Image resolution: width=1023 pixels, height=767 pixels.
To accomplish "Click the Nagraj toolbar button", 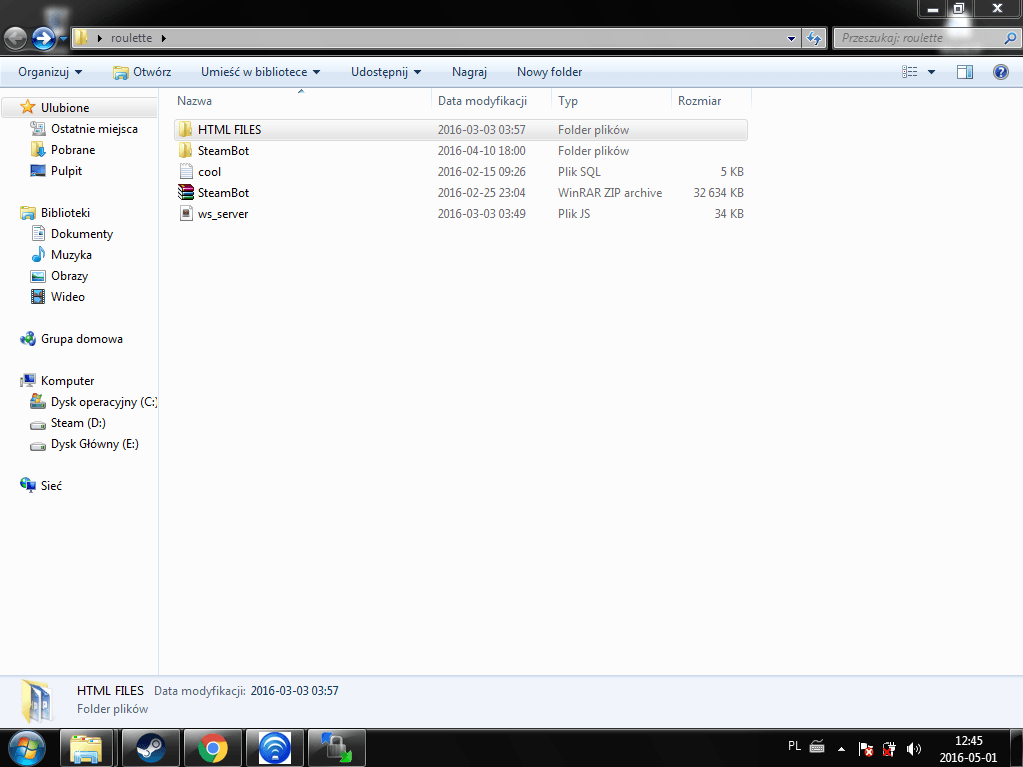I will pos(469,72).
